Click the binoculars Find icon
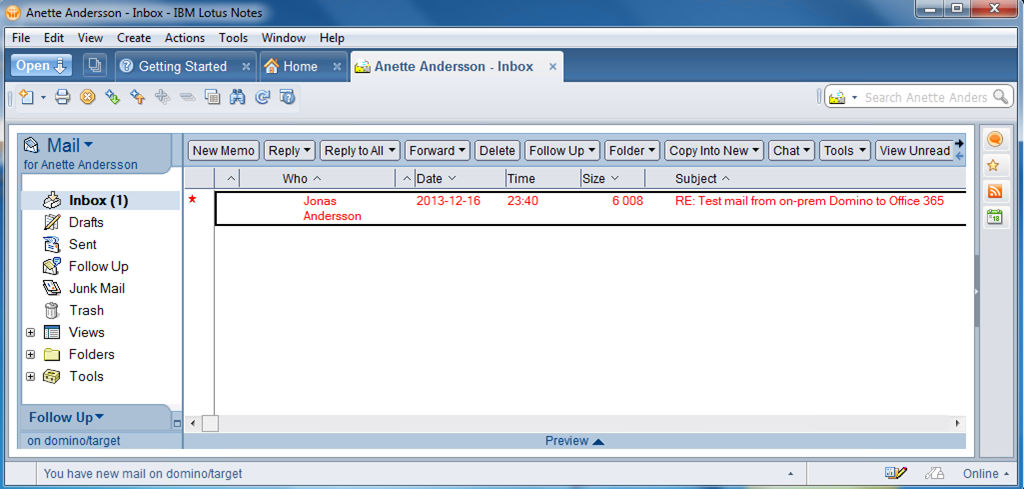 pos(237,97)
